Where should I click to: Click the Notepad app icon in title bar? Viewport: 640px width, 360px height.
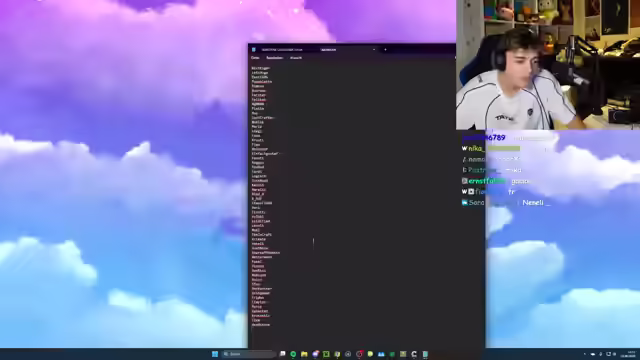pos(254,49)
